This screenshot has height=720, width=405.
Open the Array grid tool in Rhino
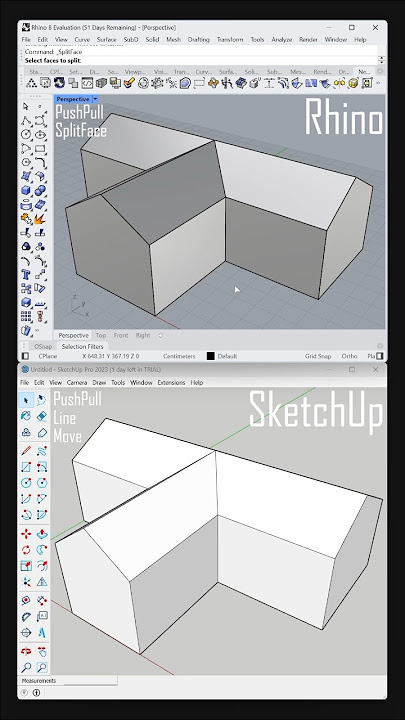click(26, 316)
